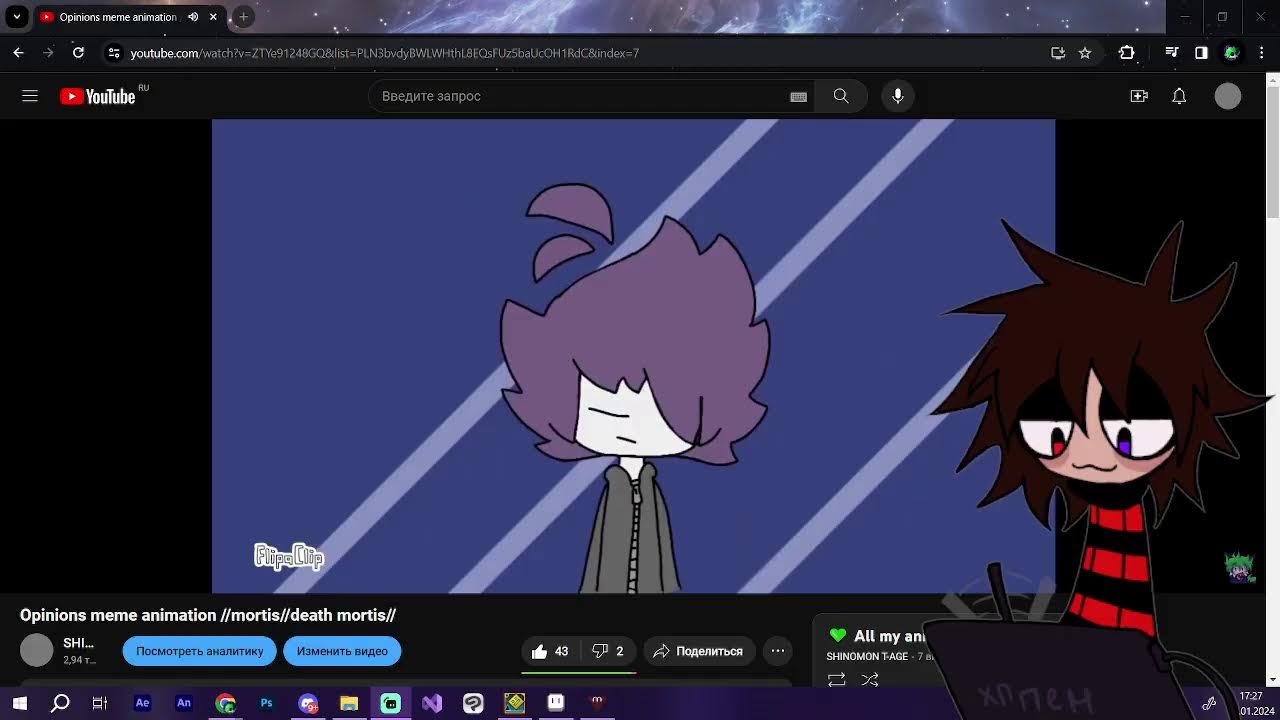
Task: Open SHINOMON T-AGE playlist owner link
Action: pos(867,656)
